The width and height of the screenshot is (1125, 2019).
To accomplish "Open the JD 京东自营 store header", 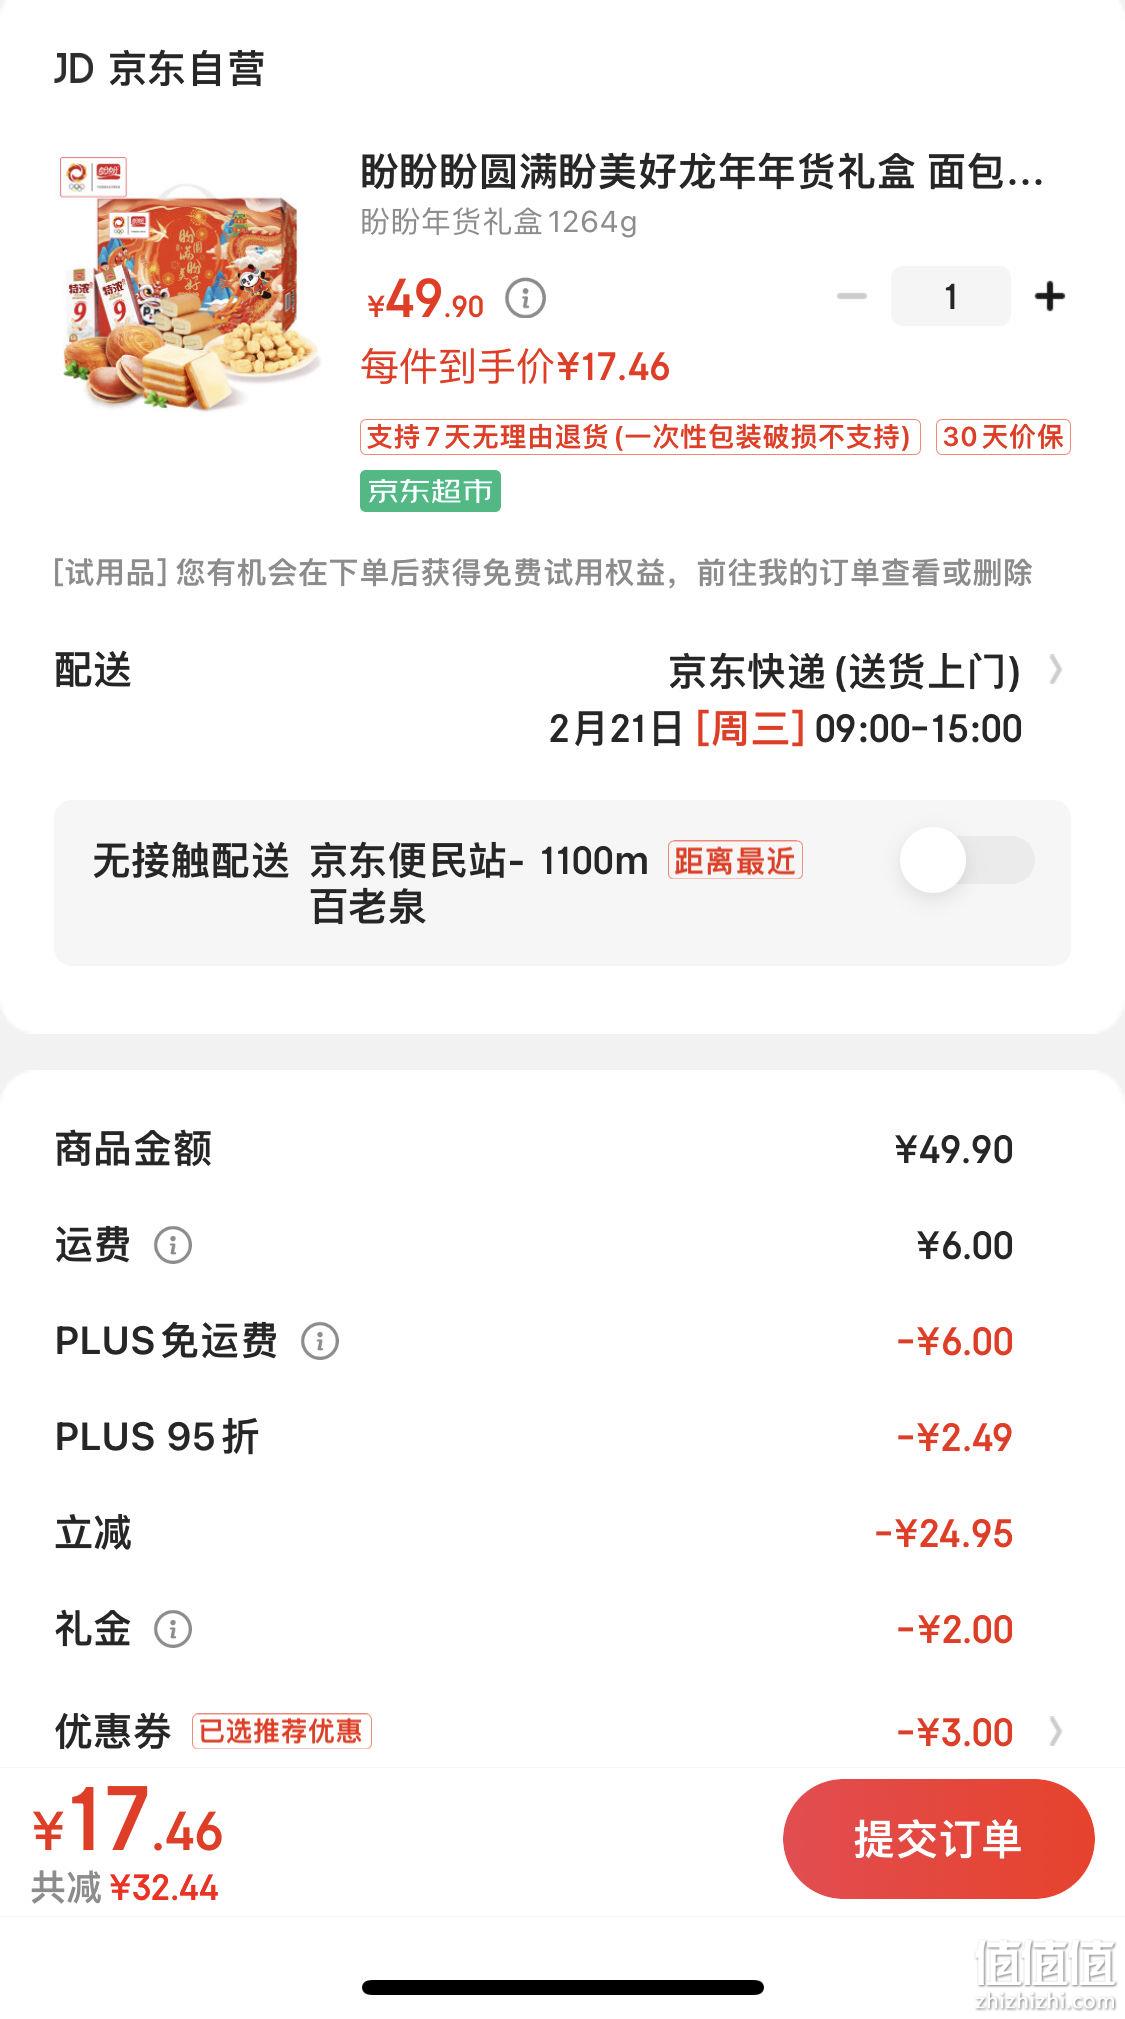I will coord(159,69).
